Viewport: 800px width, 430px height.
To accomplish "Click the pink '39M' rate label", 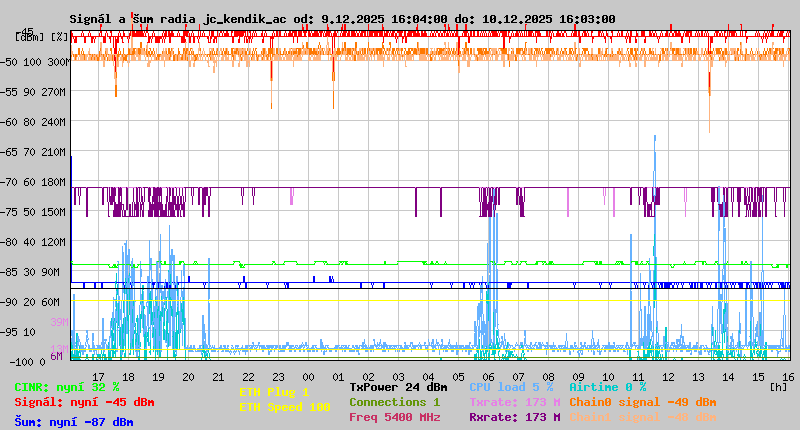I will pos(59,322).
